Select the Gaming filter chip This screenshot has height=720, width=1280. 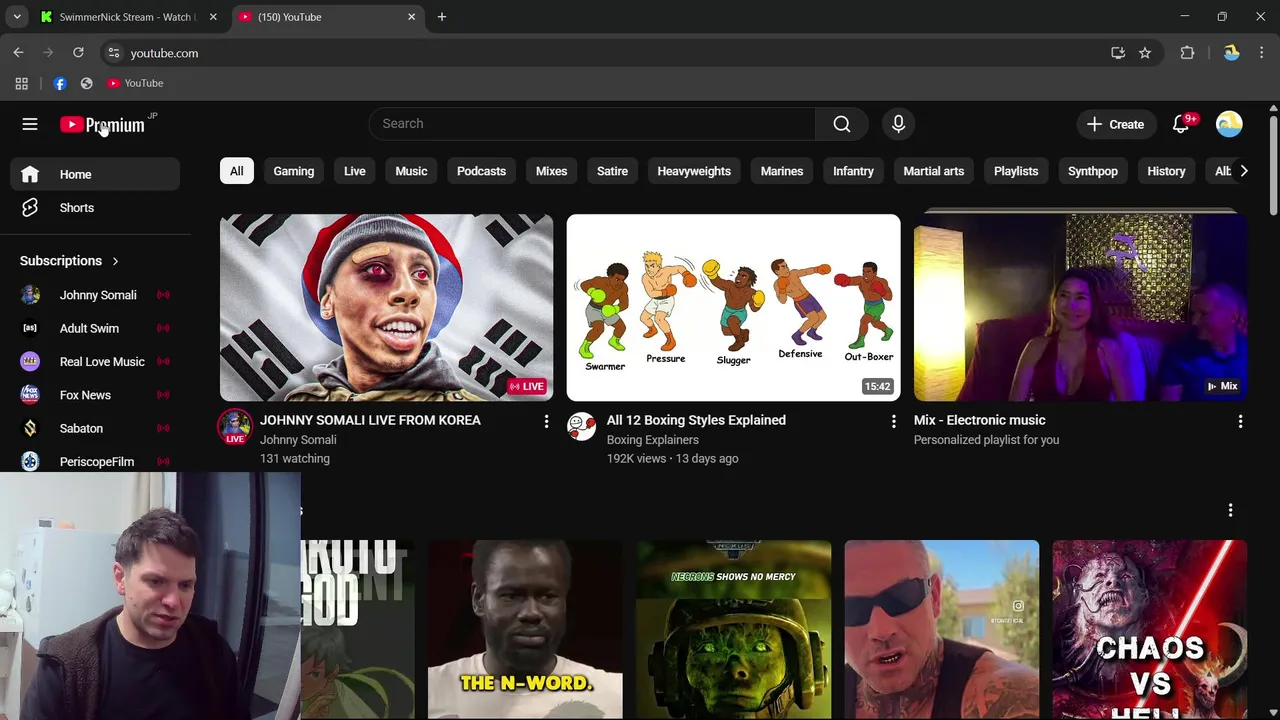pyautogui.click(x=294, y=171)
